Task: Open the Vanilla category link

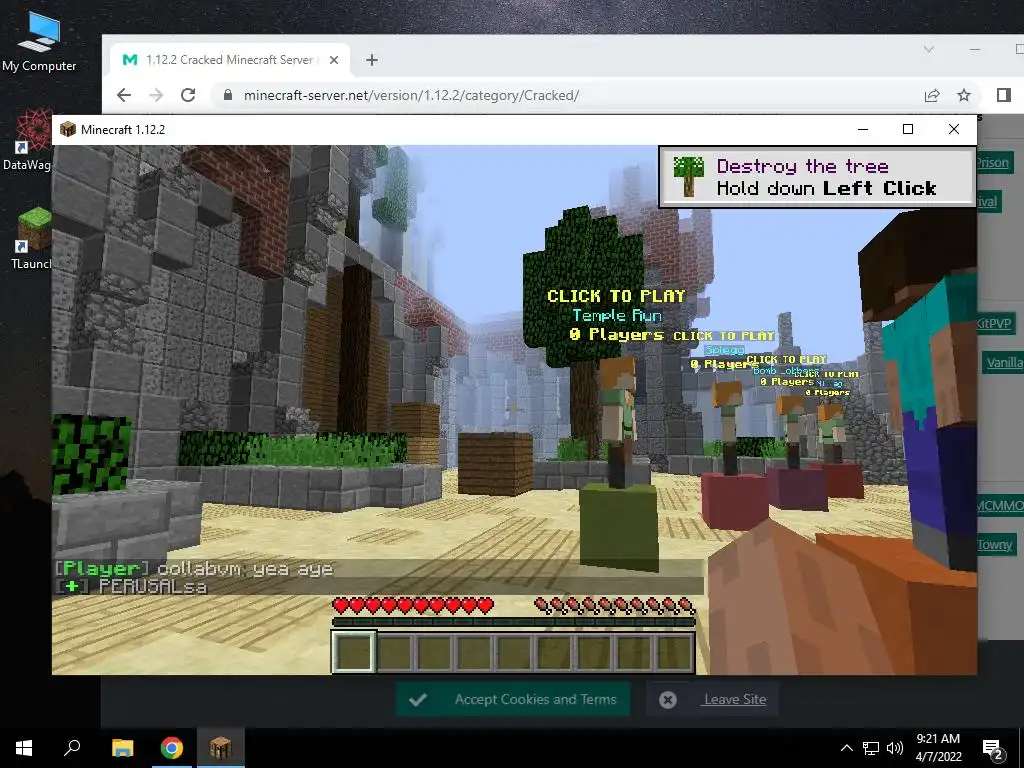Action: click(1003, 362)
